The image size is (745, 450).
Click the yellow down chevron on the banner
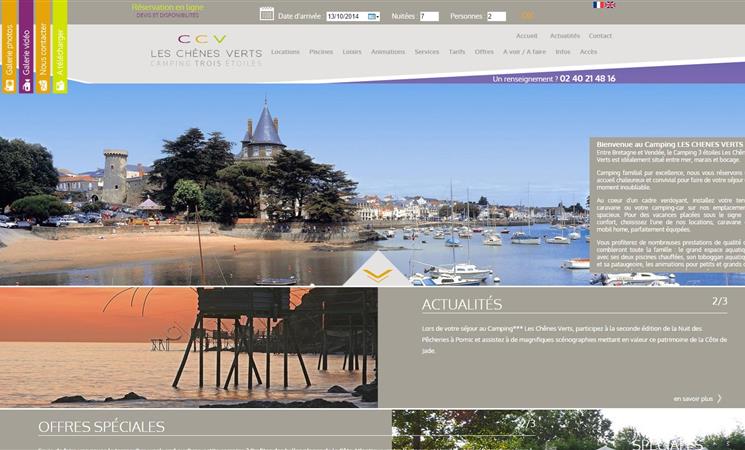click(378, 275)
